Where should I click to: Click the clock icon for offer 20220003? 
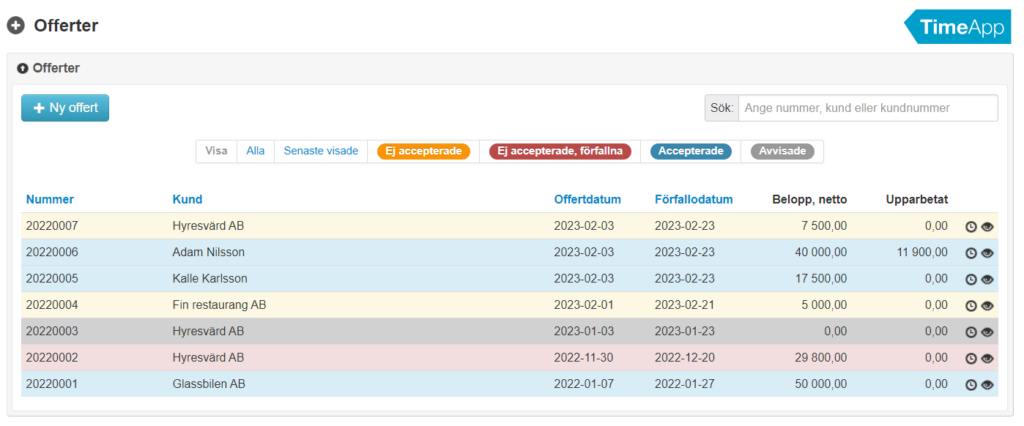[x=970, y=332]
